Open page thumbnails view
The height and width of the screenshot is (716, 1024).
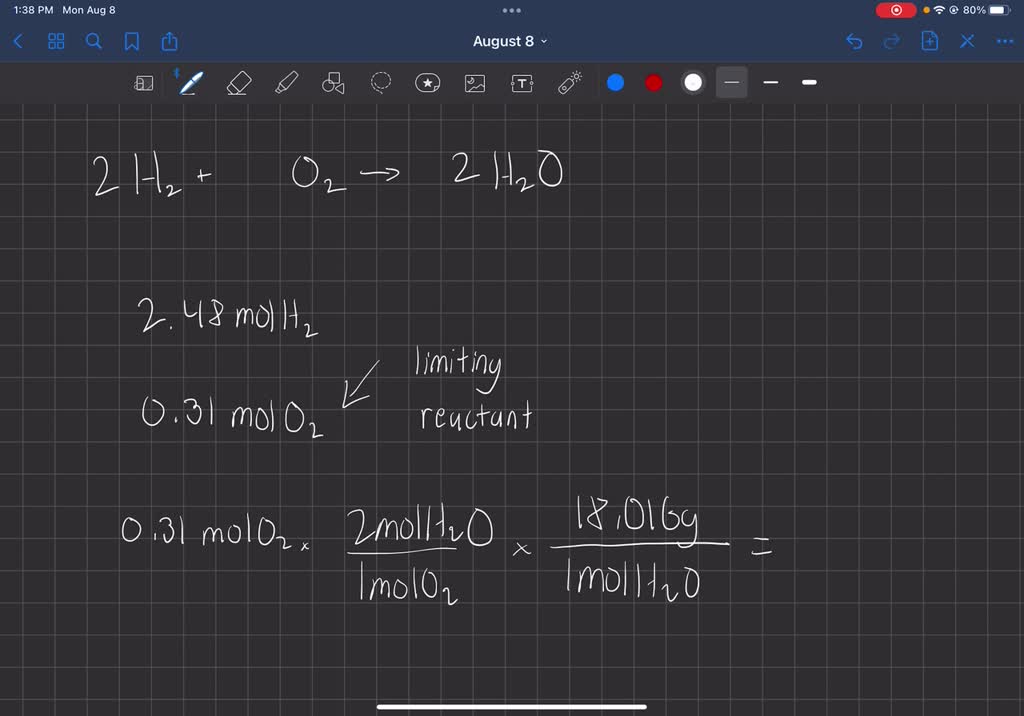click(55, 41)
